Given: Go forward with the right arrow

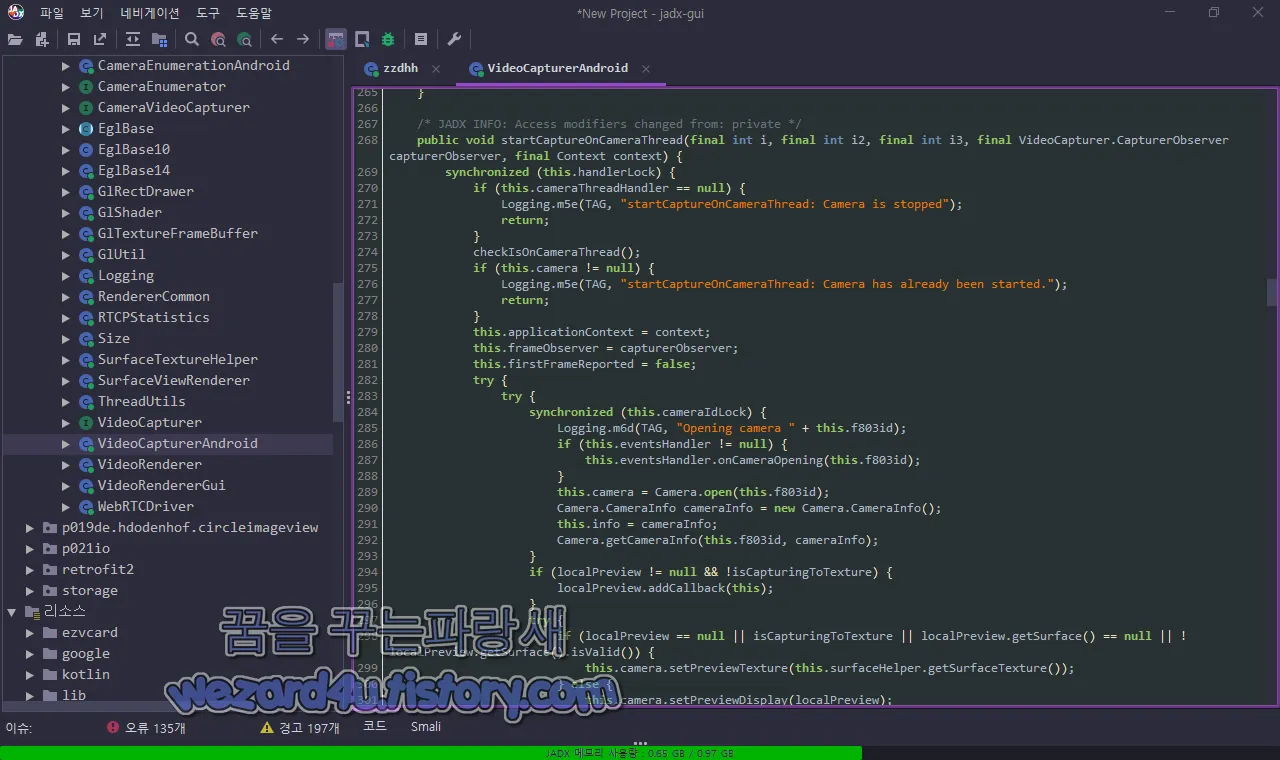Looking at the screenshot, I should [303, 39].
